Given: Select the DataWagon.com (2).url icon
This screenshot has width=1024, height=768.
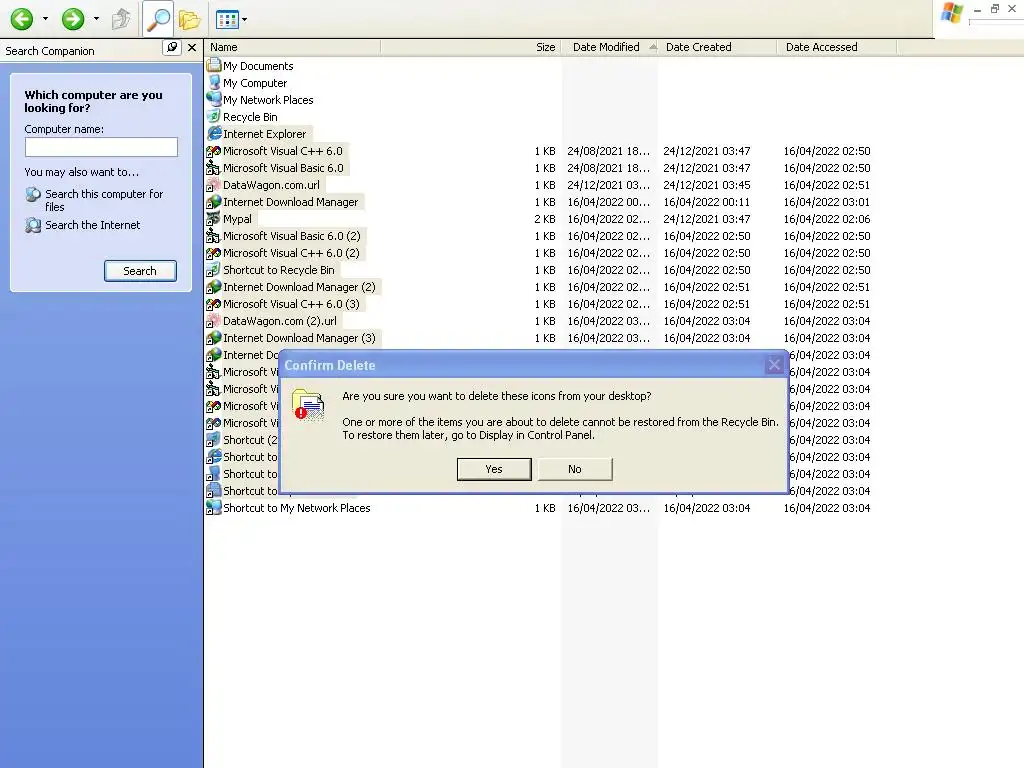Looking at the screenshot, I should tap(214, 321).
